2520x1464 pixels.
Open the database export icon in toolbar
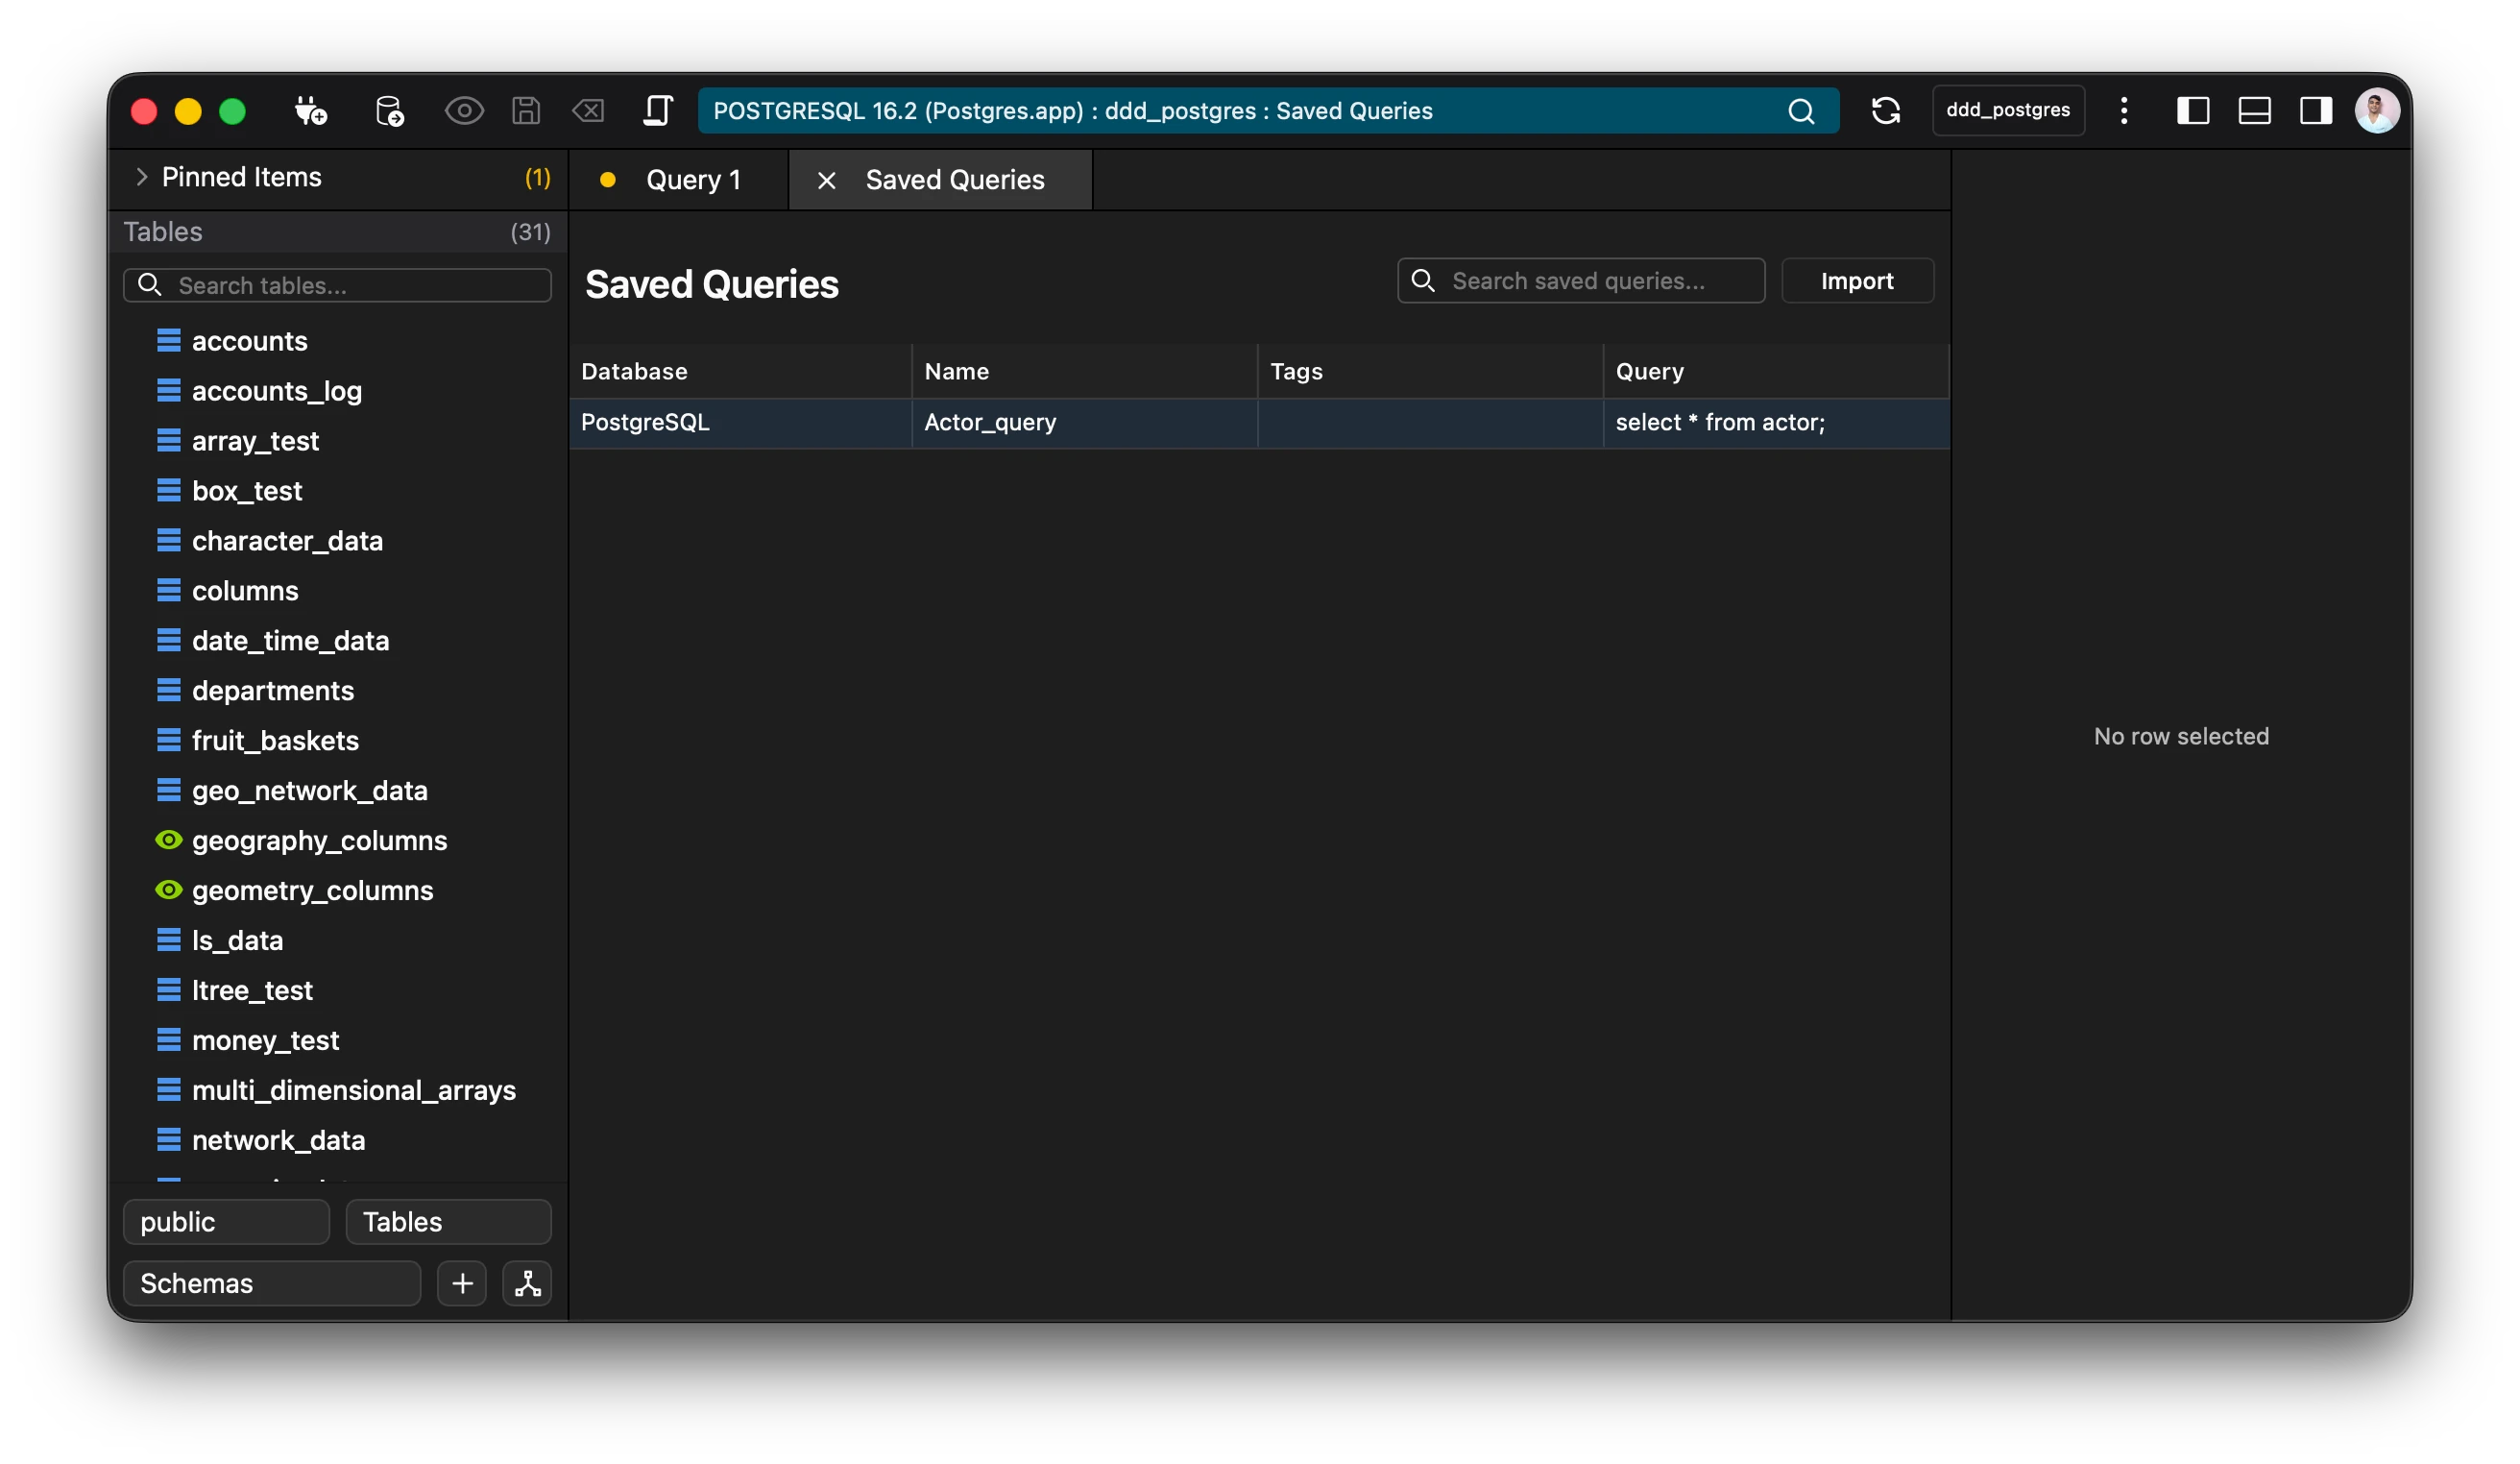point(390,111)
